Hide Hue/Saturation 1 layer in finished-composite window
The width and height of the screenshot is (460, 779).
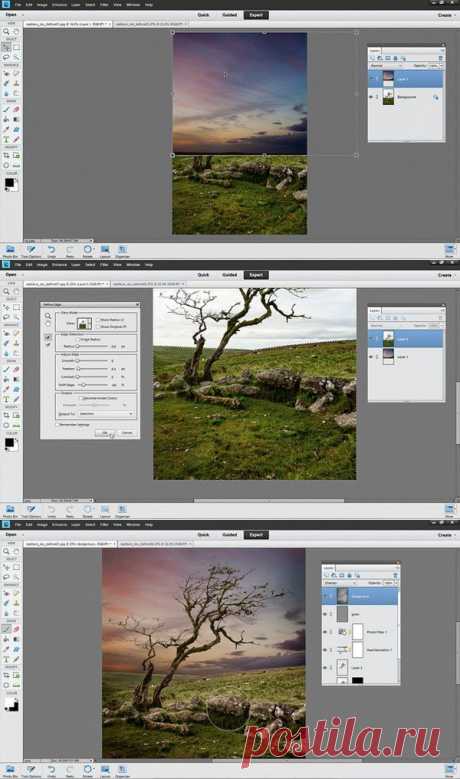(325, 650)
